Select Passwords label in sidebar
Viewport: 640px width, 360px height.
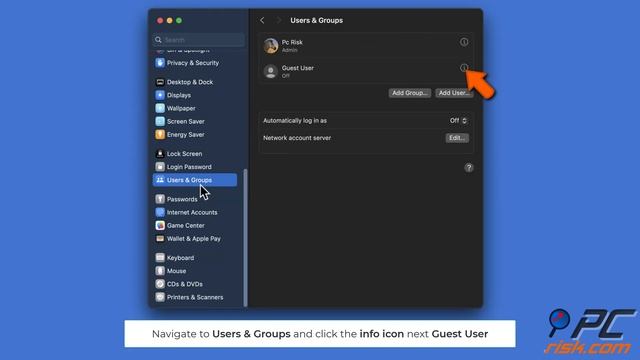182,199
